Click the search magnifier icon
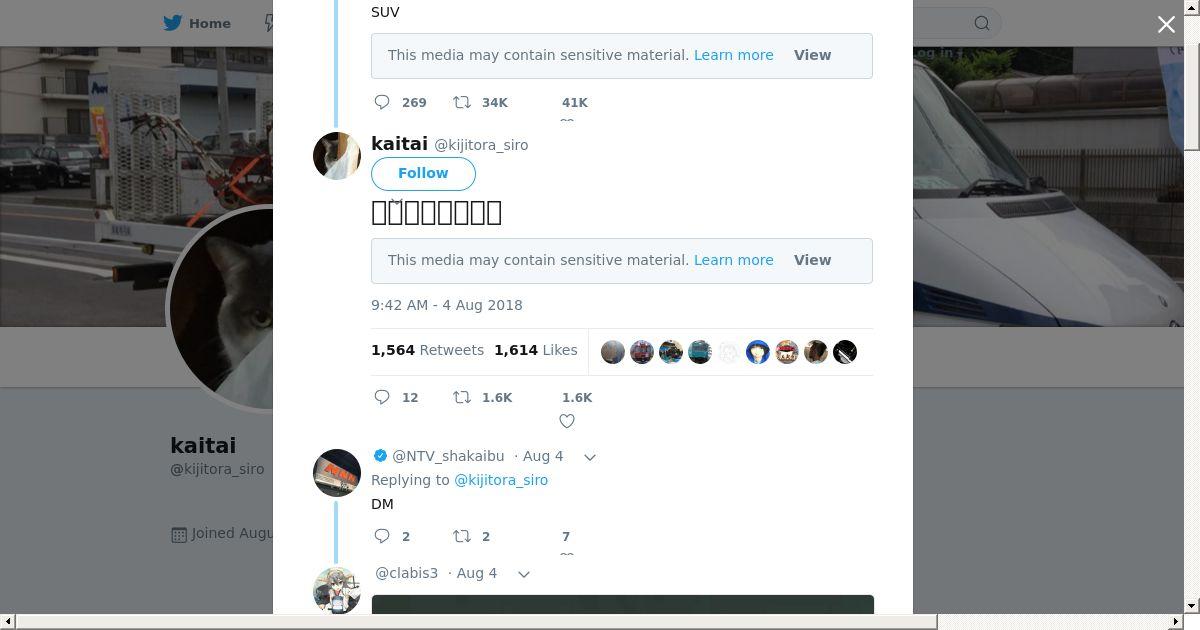Image resolution: width=1200 pixels, height=630 pixels. point(982,23)
